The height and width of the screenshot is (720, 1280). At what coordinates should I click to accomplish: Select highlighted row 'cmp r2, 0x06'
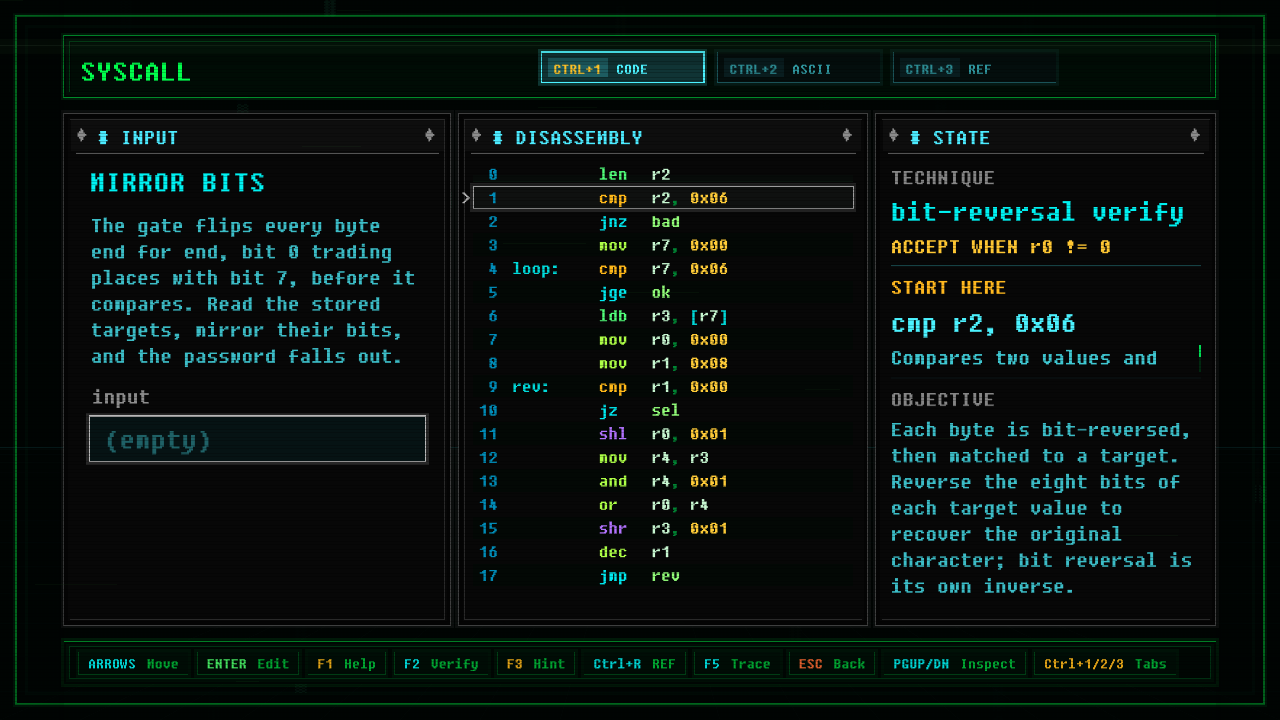pos(663,198)
